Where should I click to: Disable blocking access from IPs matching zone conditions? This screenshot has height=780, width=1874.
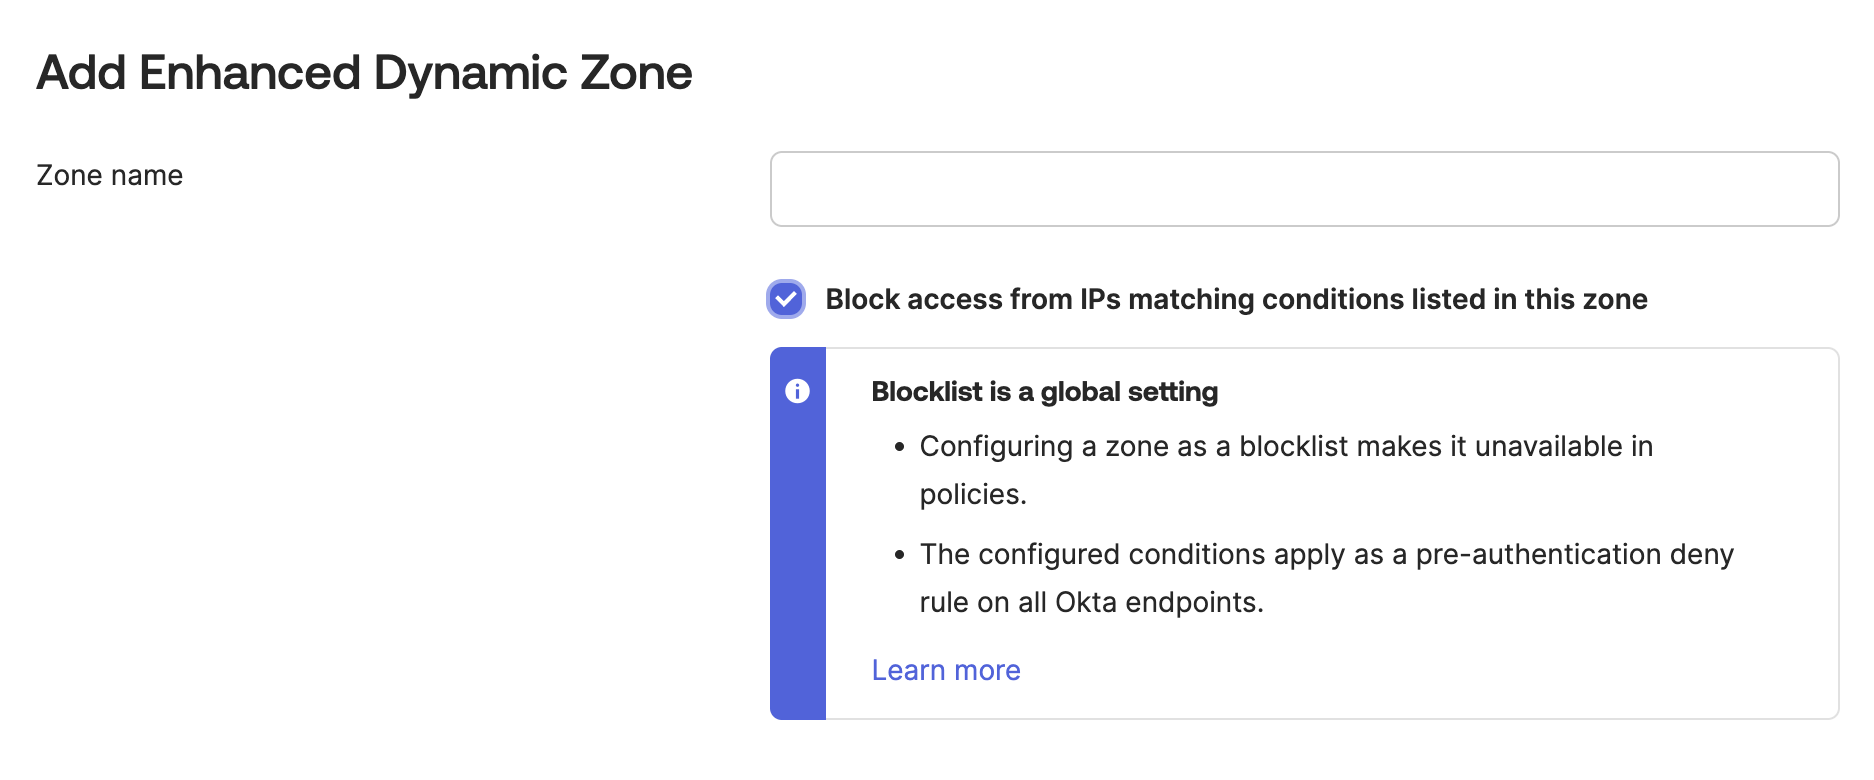tap(786, 298)
